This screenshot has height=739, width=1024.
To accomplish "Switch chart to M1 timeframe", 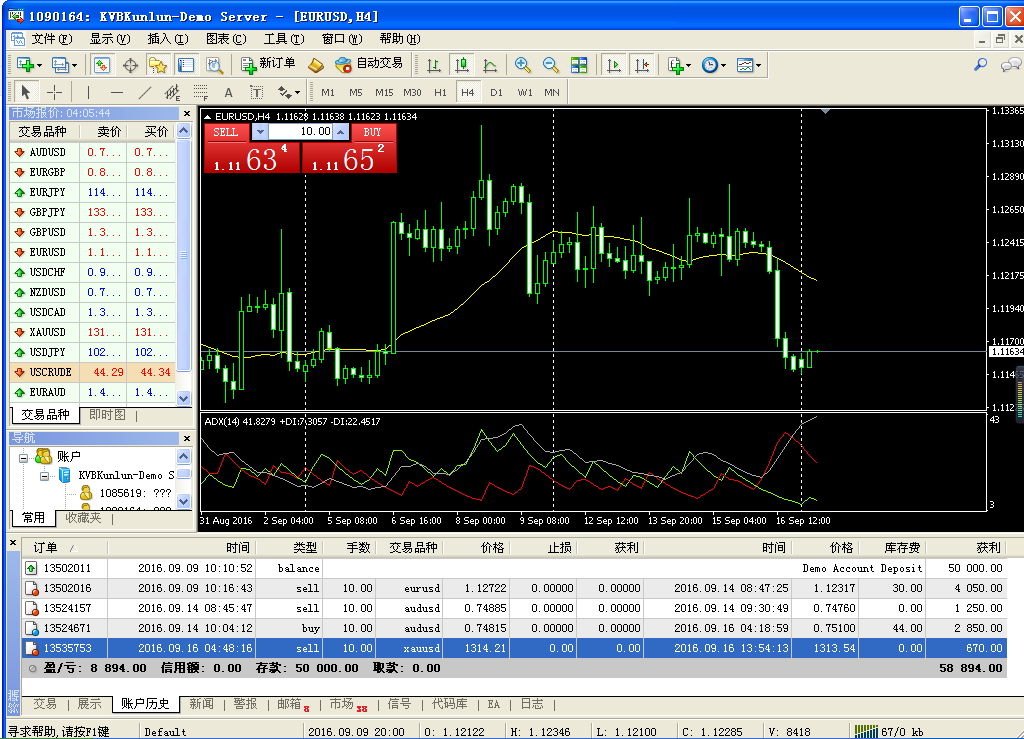I will [x=328, y=93].
